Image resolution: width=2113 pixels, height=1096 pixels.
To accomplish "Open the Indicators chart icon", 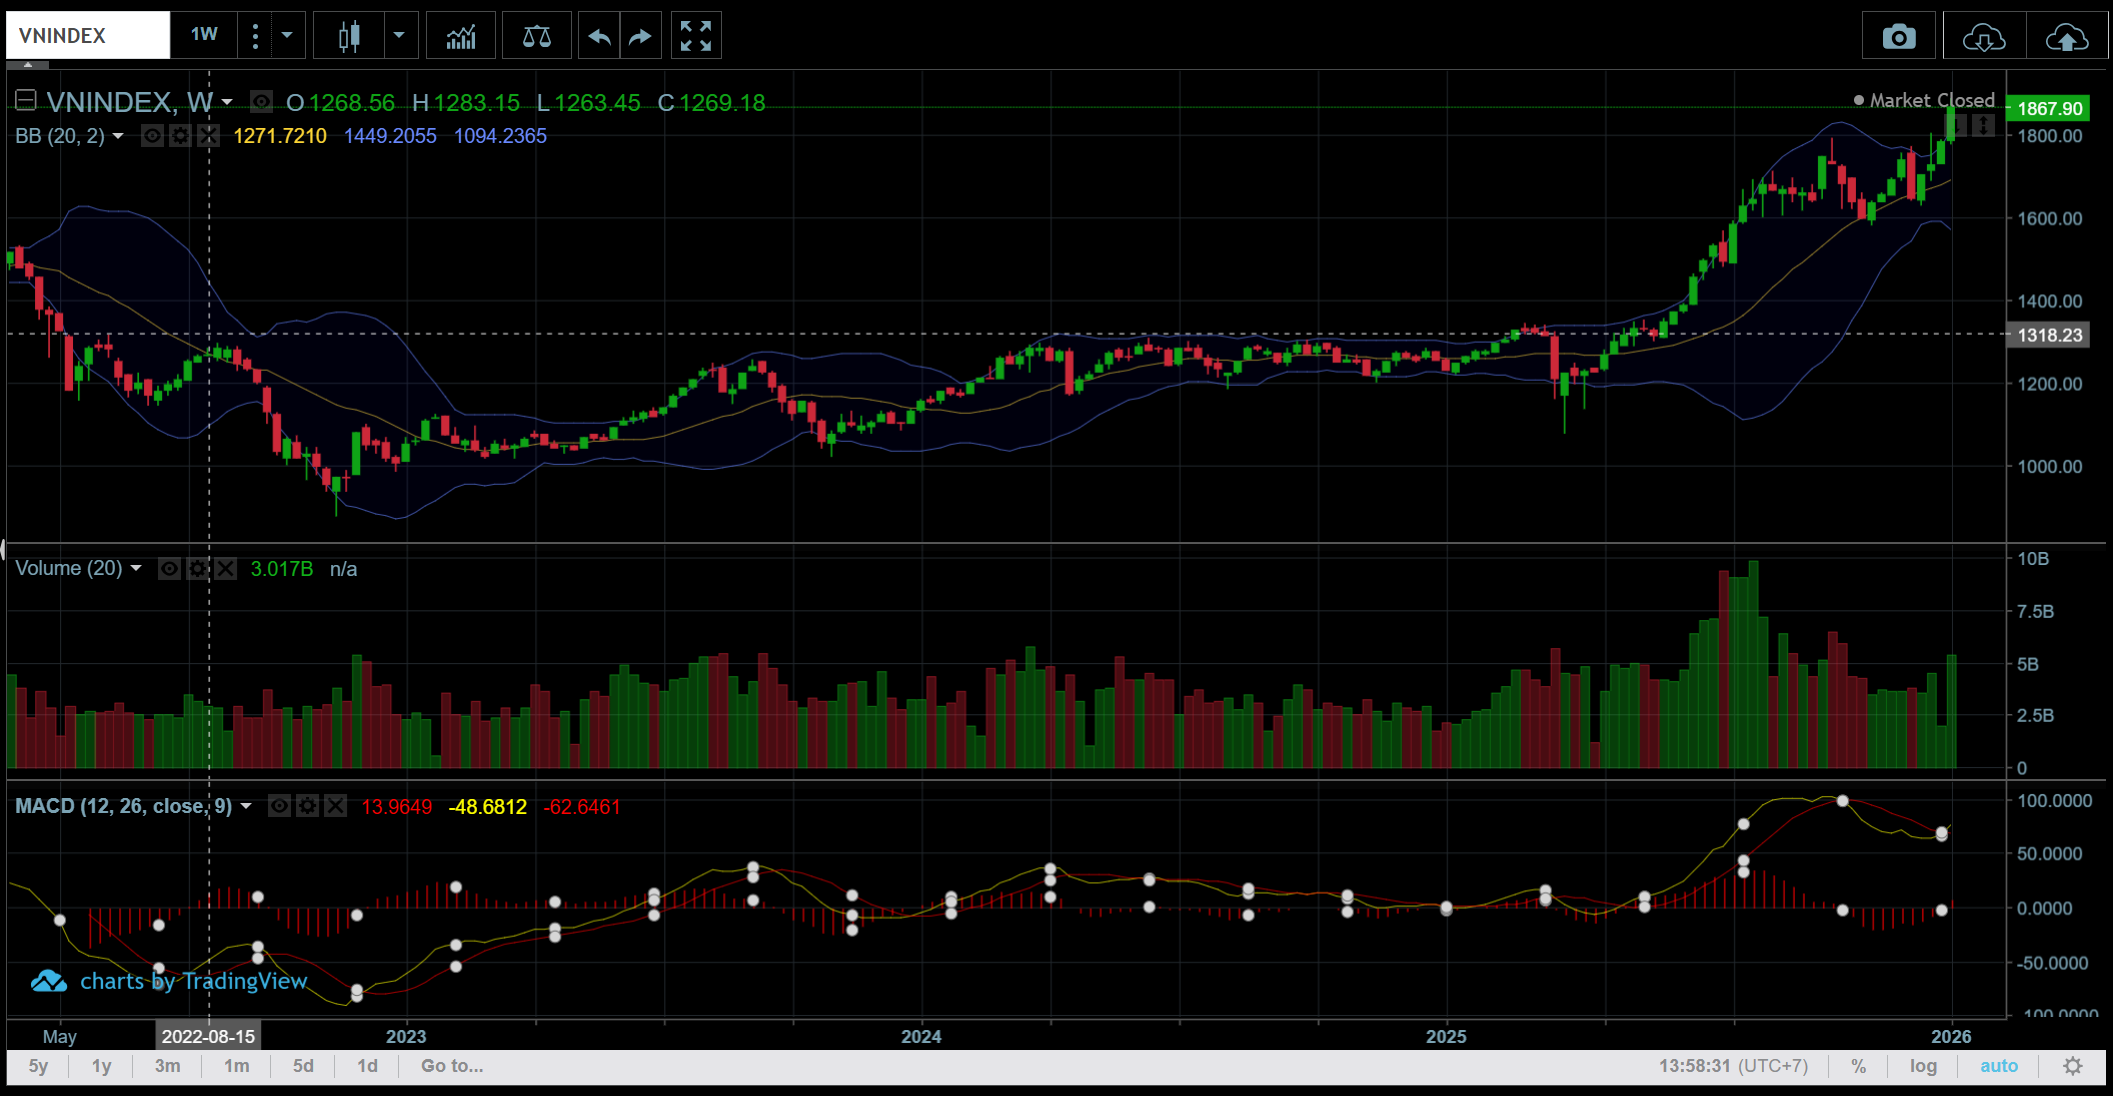I will click(461, 37).
